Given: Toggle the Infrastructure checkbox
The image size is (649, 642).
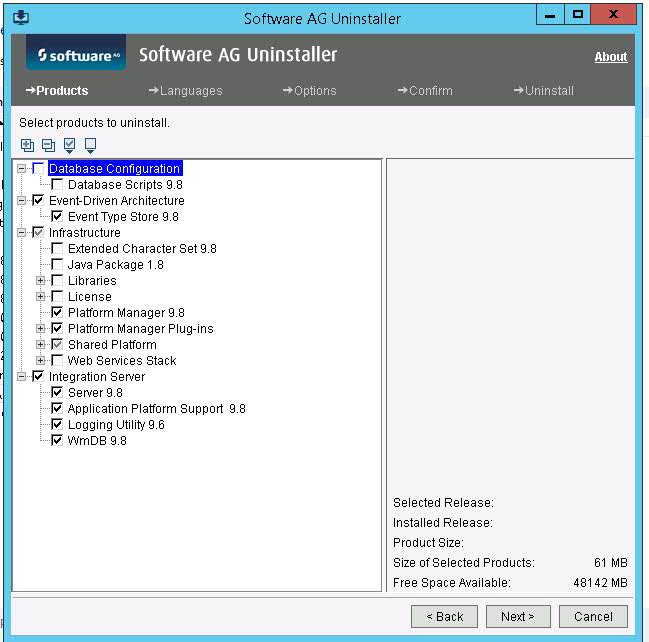Looking at the screenshot, I should 38,233.
